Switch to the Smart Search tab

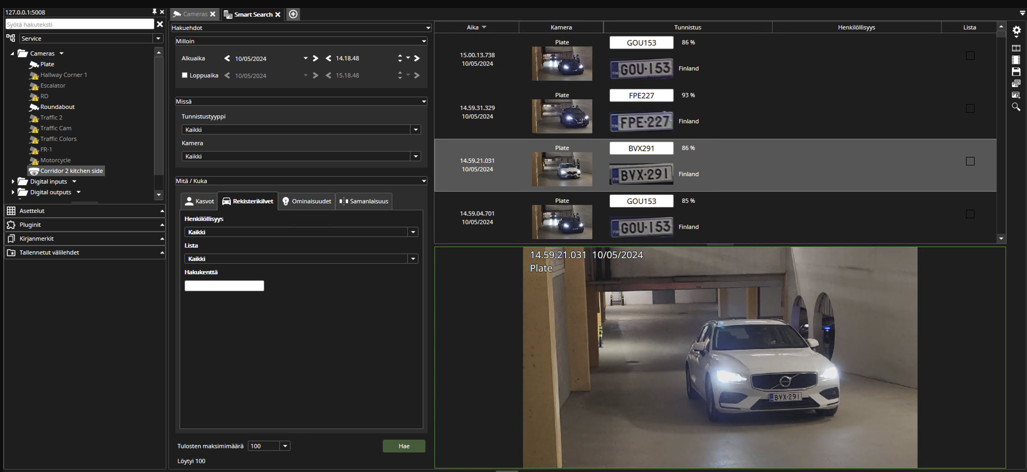click(252, 14)
